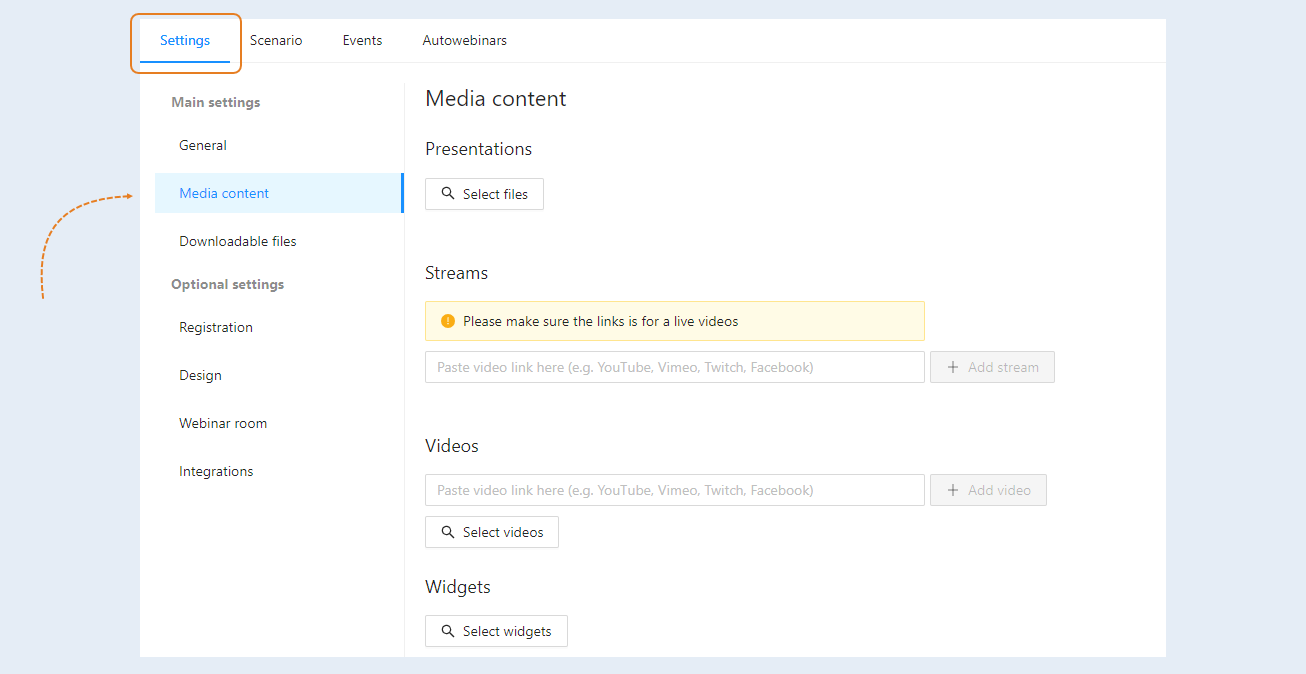The width and height of the screenshot is (1306, 674).
Task: Click the Presentations section heading
Action: coord(479,149)
